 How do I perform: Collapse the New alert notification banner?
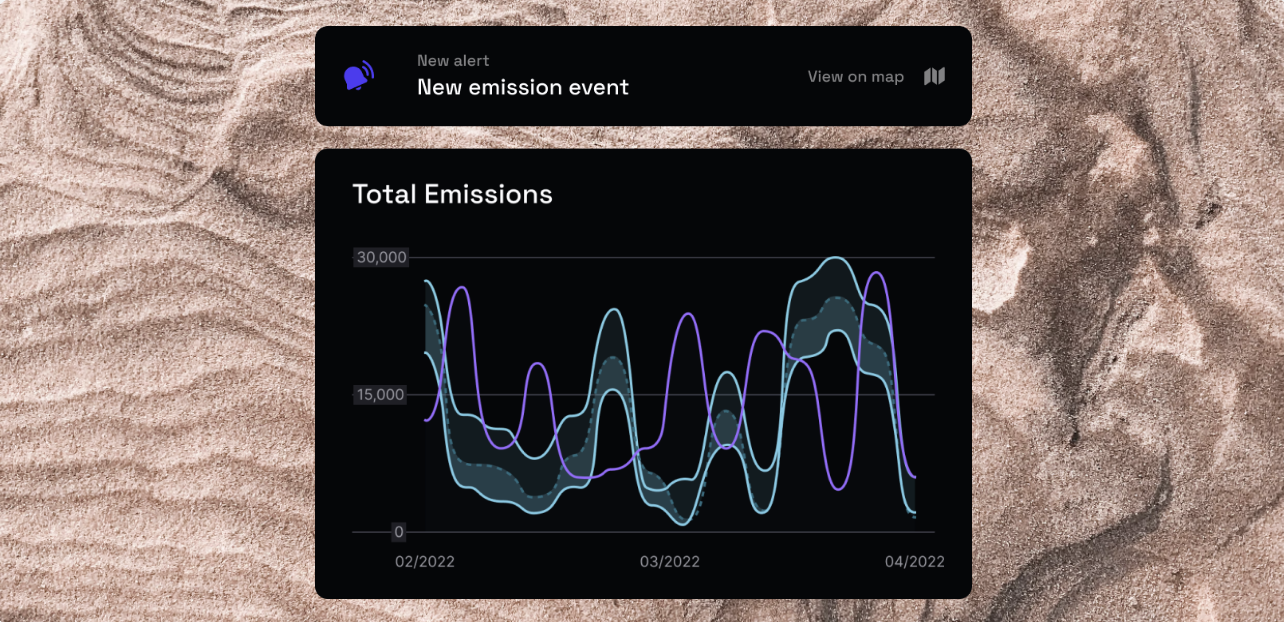click(643, 76)
